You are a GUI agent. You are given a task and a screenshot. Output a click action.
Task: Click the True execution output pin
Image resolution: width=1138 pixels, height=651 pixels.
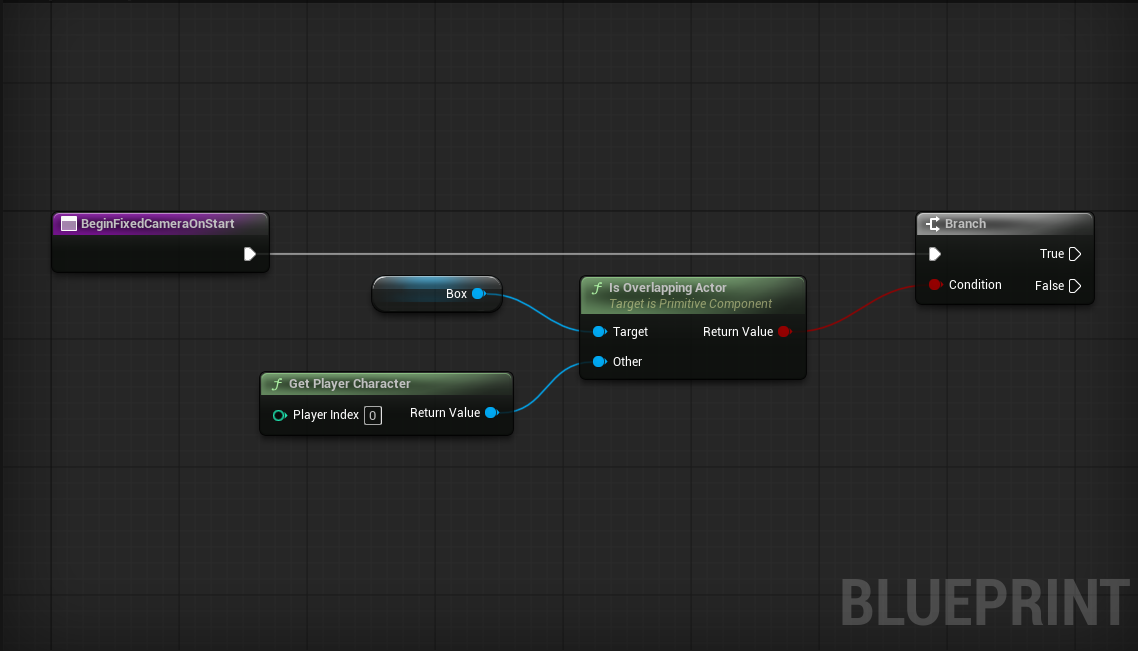(x=1075, y=254)
